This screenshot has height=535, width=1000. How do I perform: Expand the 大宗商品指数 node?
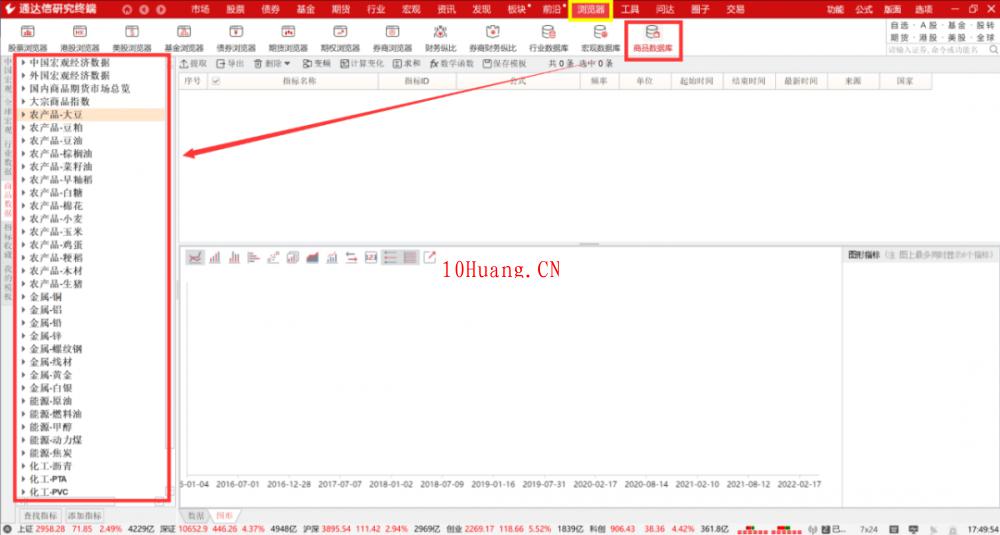point(24,101)
